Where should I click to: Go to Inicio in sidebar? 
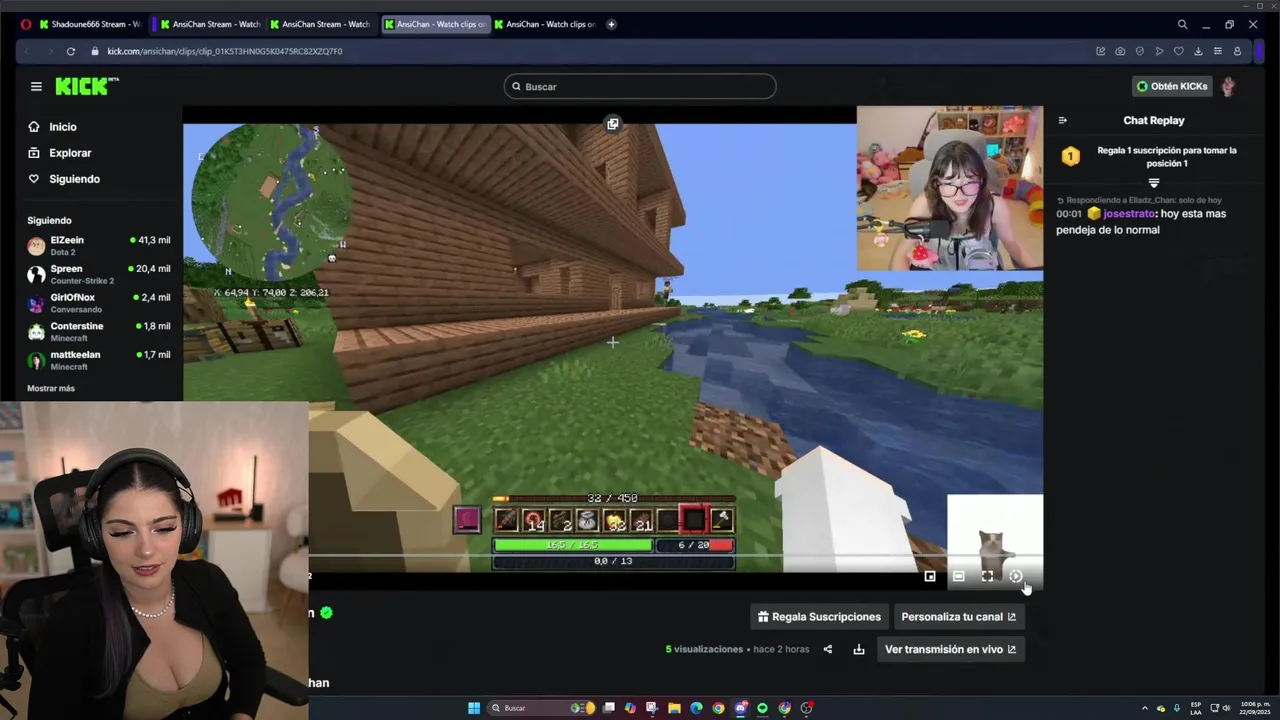(52, 127)
